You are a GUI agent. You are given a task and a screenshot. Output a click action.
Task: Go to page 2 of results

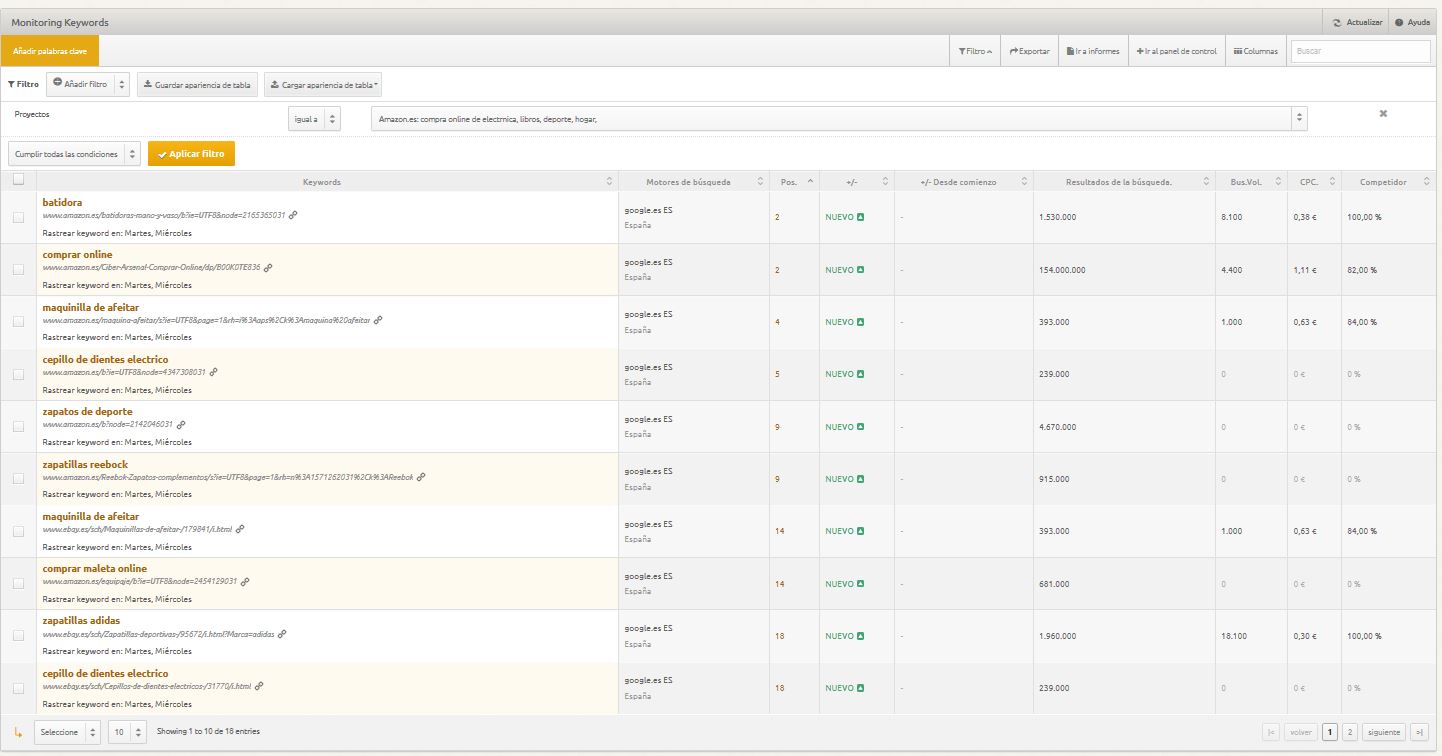click(x=1349, y=732)
